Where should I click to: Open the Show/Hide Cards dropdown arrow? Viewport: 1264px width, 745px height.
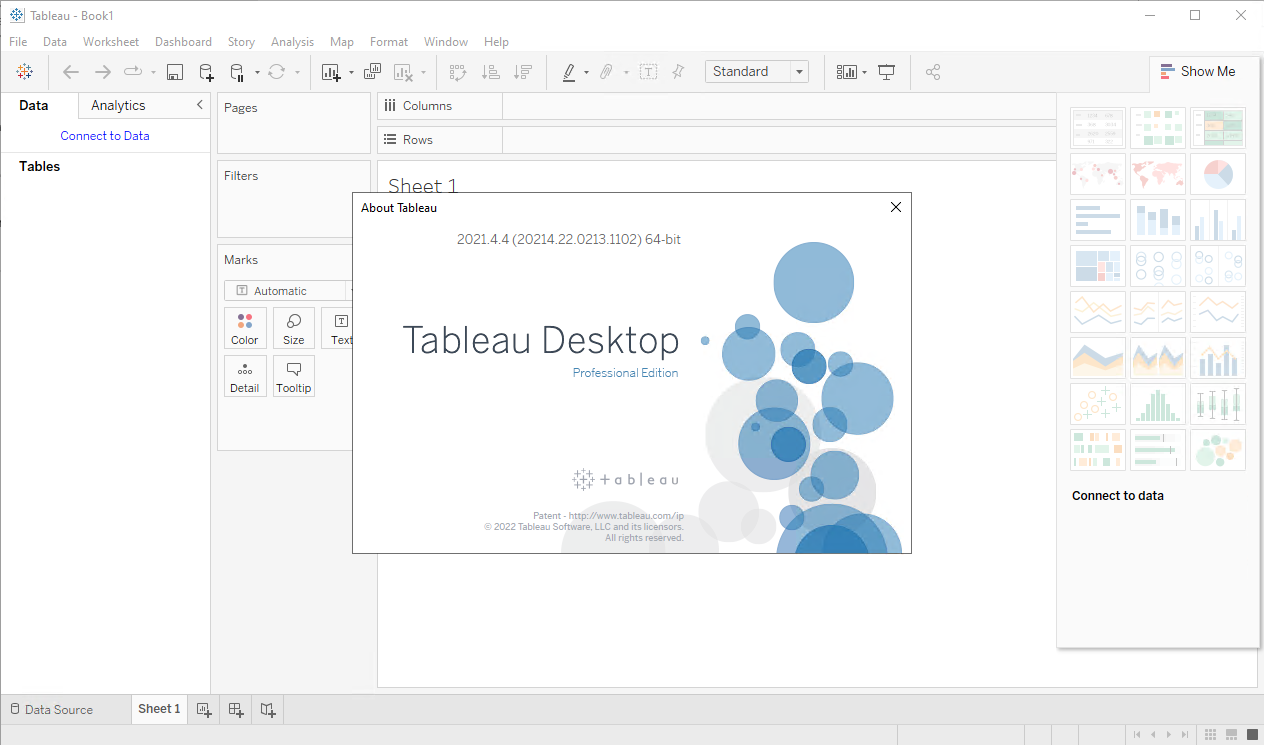coord(864,73)
